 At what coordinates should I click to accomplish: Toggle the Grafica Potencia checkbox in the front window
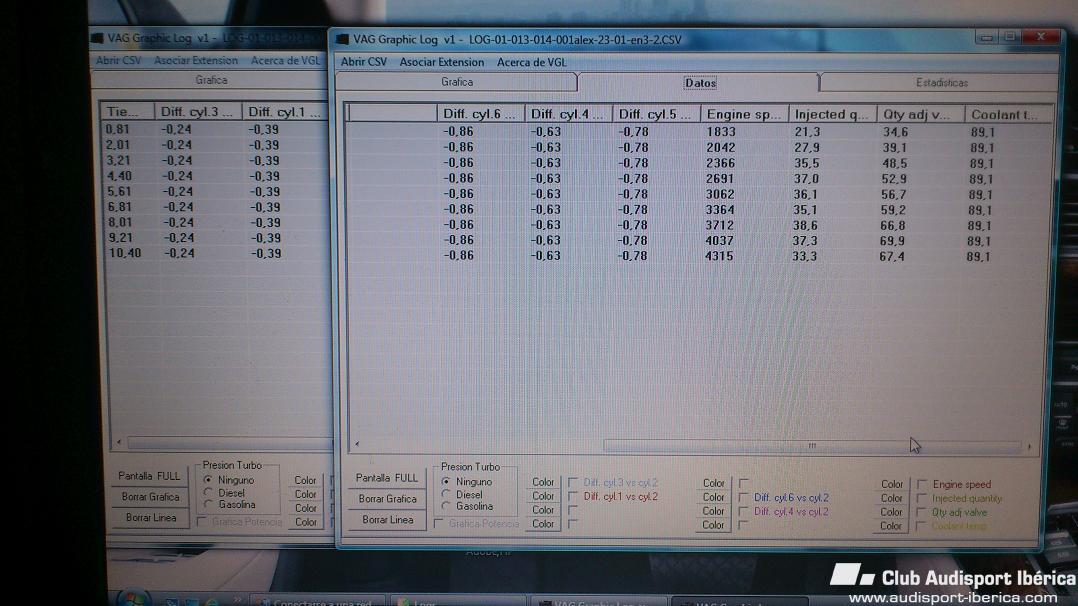click(x=438, y=523)
